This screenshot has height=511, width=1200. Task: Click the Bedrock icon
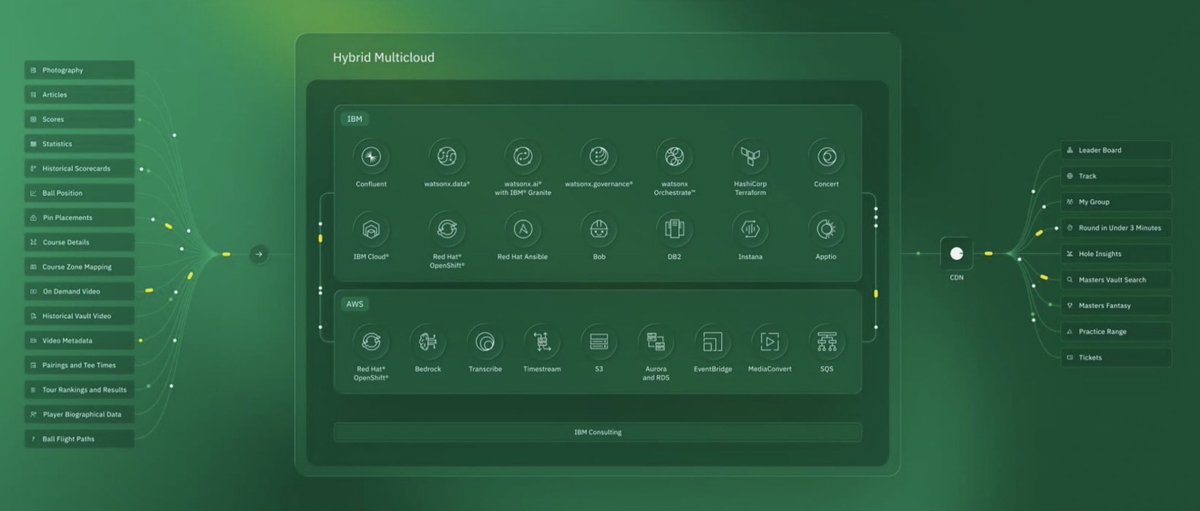tap(428, 341)
